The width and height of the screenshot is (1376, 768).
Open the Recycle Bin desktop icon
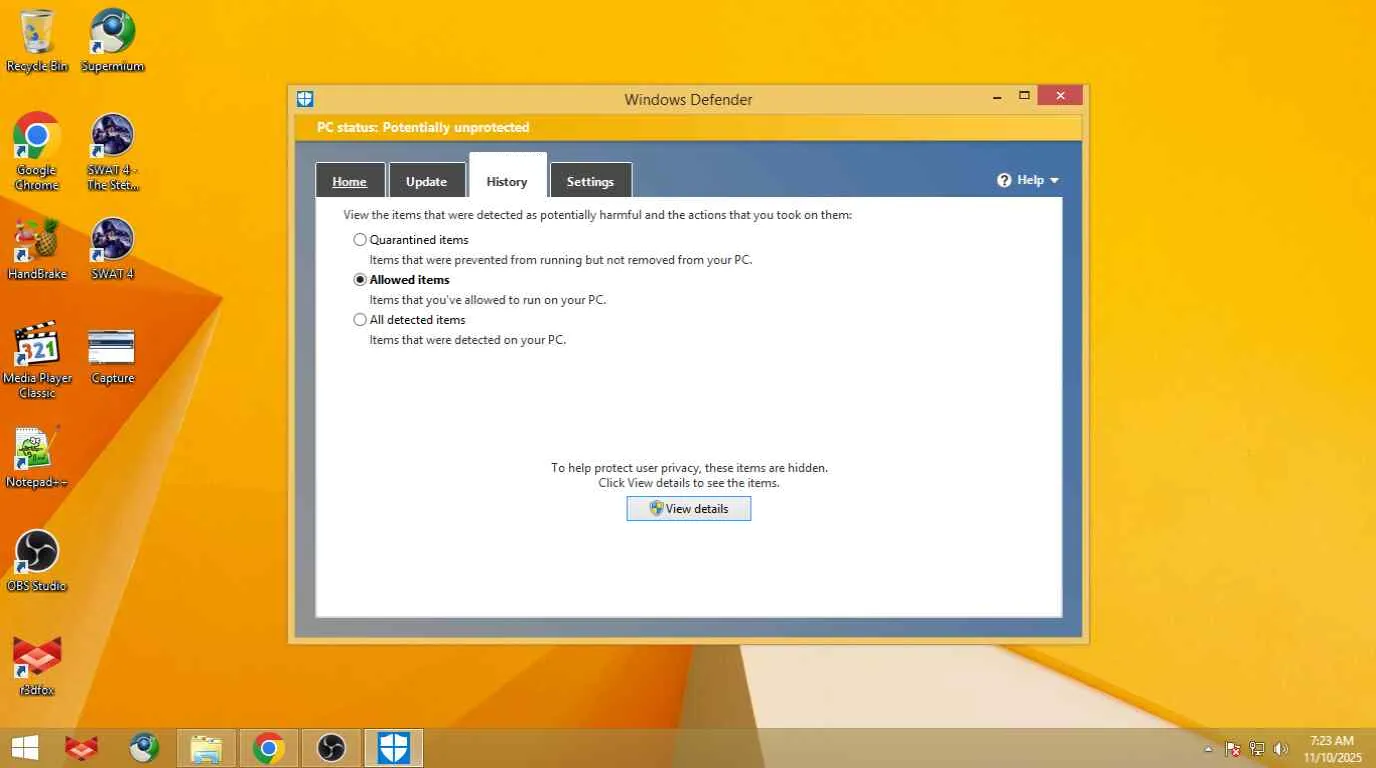[37, 40]
